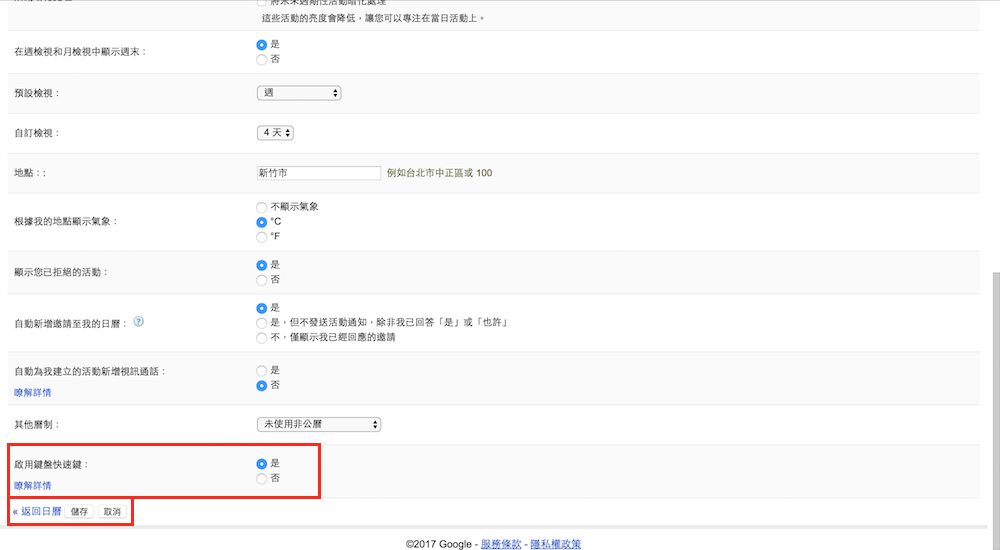Follow the « 返回日曆 link

tap(37, 512)
